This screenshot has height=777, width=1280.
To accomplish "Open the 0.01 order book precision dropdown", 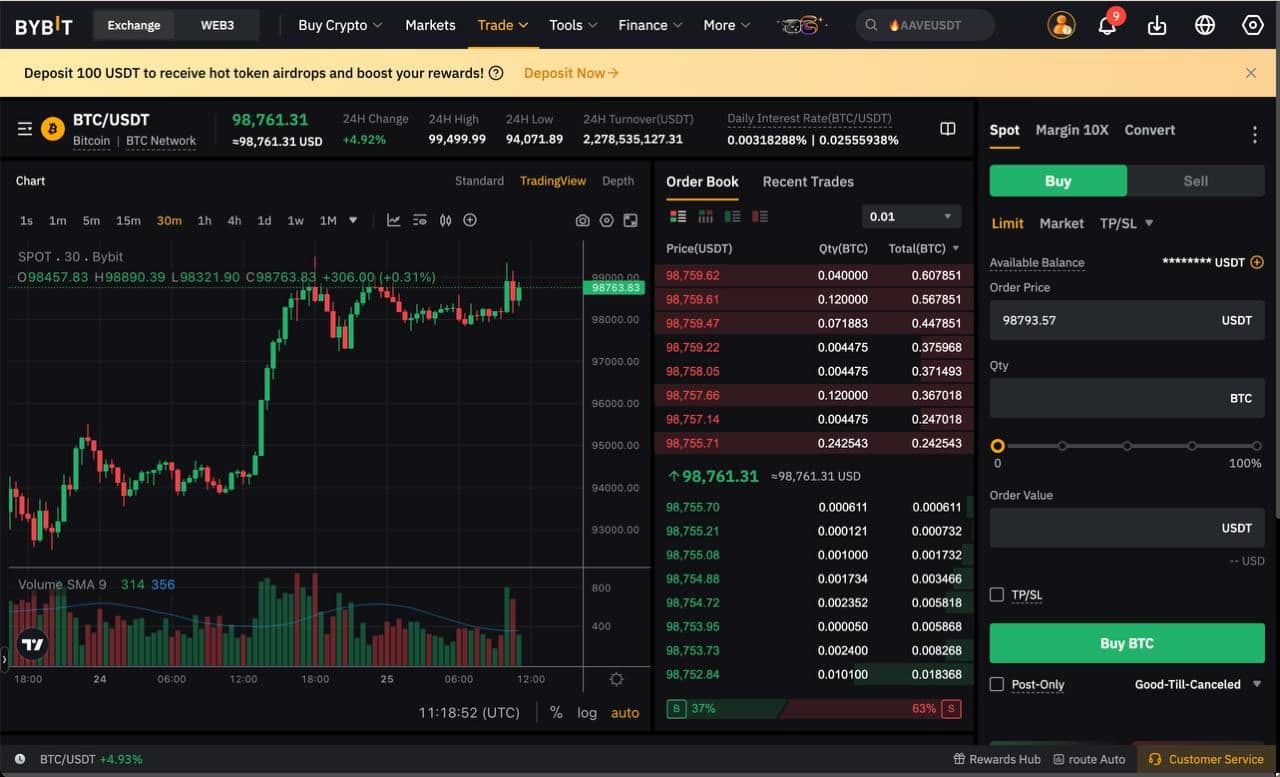I will tap(910, 215).
